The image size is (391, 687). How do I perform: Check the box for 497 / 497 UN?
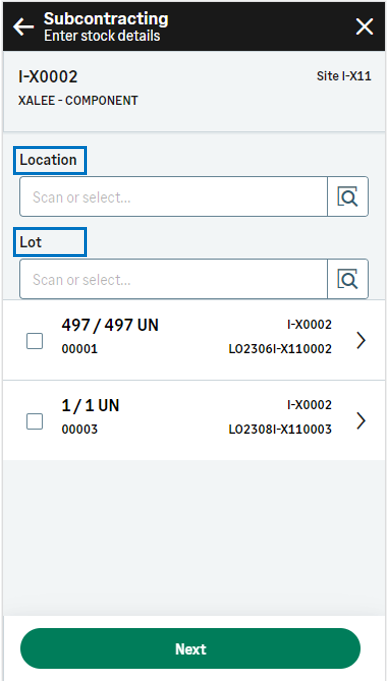click(x=35, y=341)
